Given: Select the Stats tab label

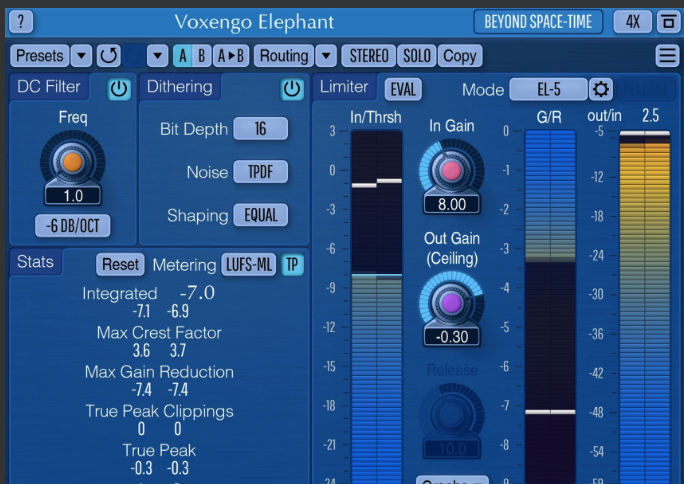Looking at the screenshot, I should pyautogui.click(x=35, y=262).
